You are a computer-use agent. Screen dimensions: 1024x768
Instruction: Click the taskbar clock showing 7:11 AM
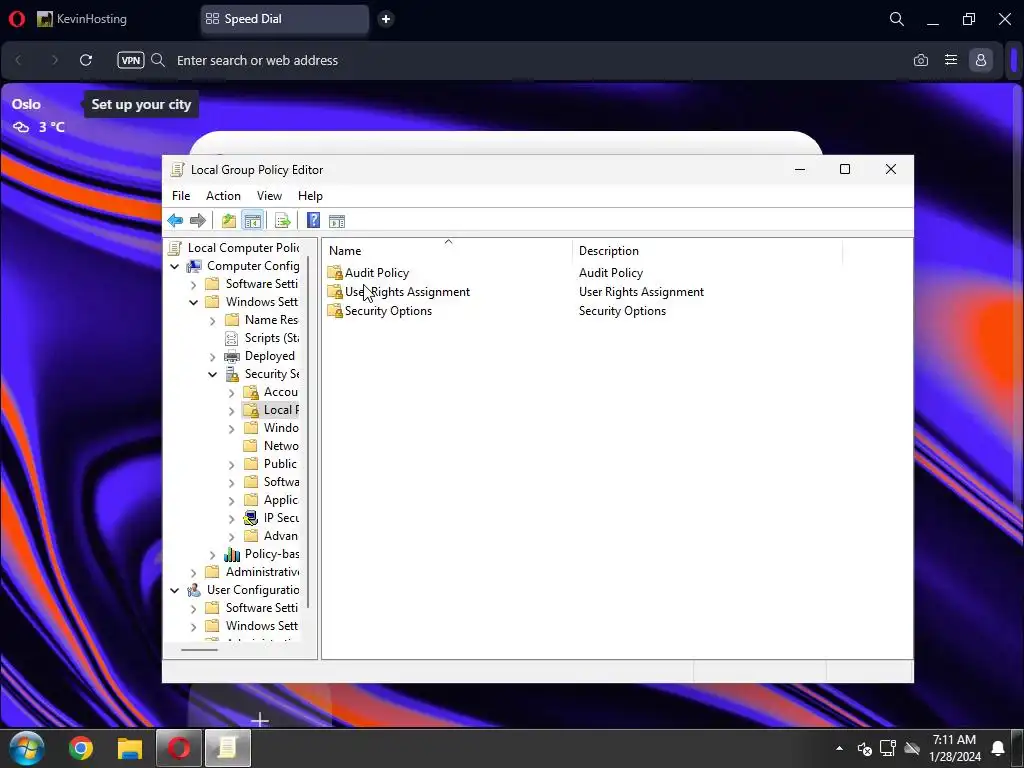pos(954,748)
